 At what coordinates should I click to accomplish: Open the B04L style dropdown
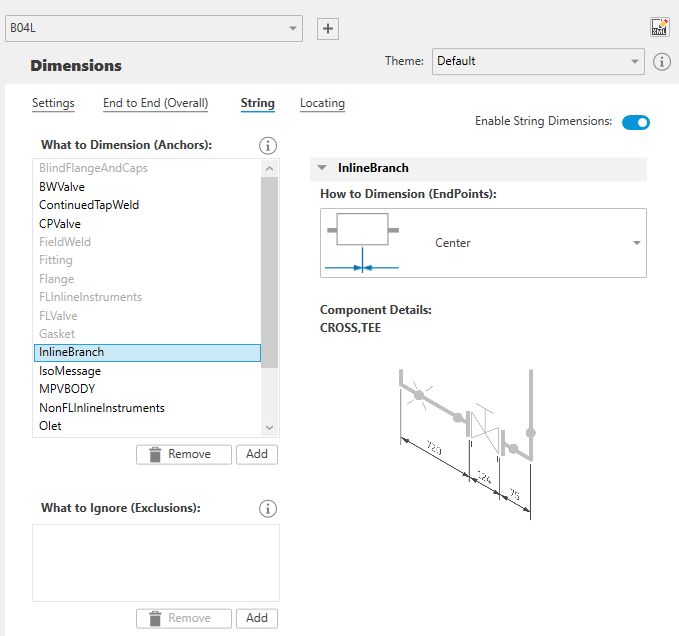(153, 29)
